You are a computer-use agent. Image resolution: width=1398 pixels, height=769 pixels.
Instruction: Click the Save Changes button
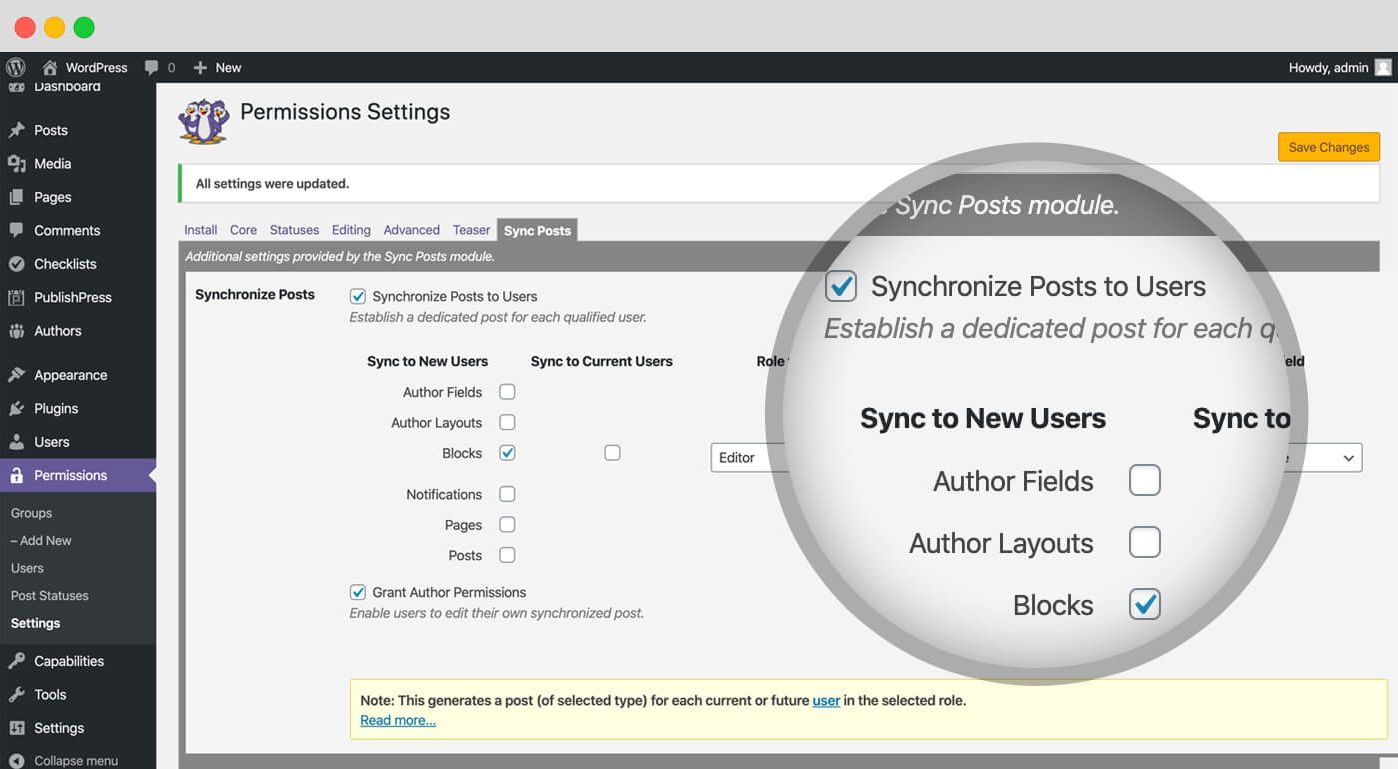click(x=1329, y=147)
